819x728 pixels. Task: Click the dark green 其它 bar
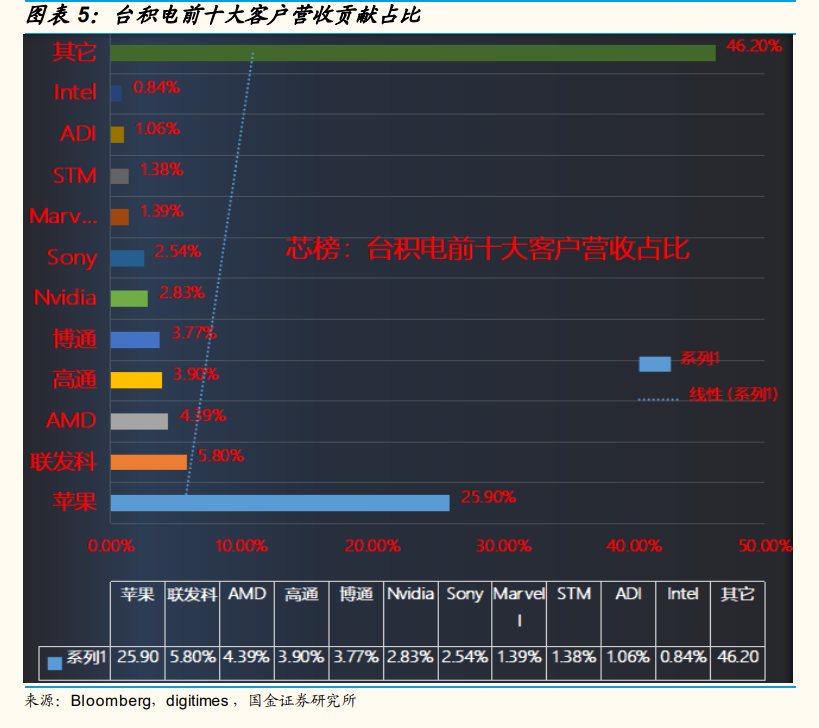click(413, 53)
